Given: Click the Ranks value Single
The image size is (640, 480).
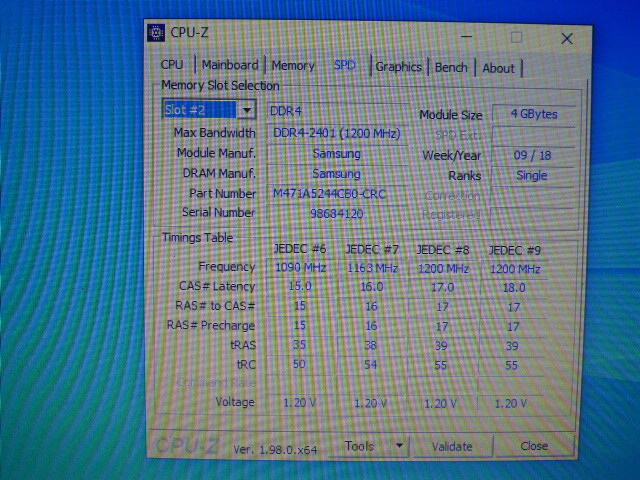Looking at the screenshot, I should point(531,176).
